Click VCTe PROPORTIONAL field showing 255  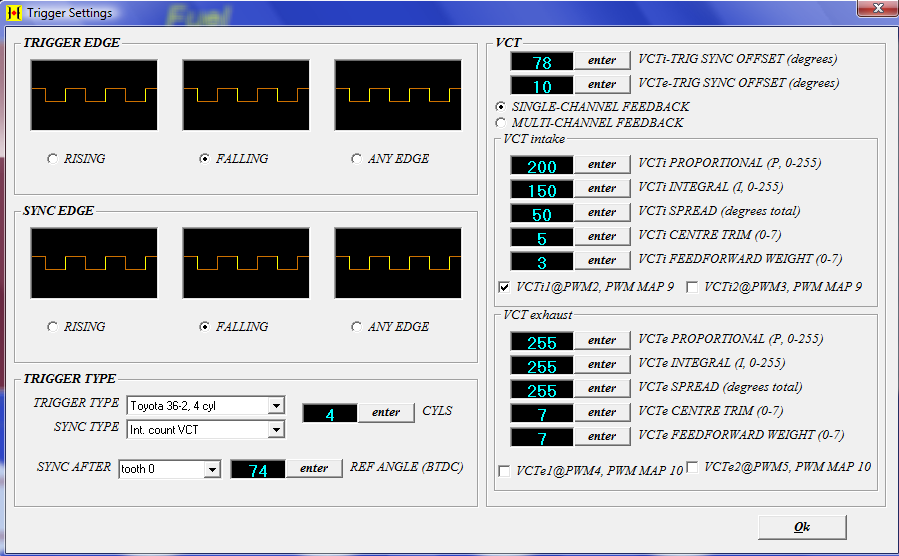pos(542,342)
